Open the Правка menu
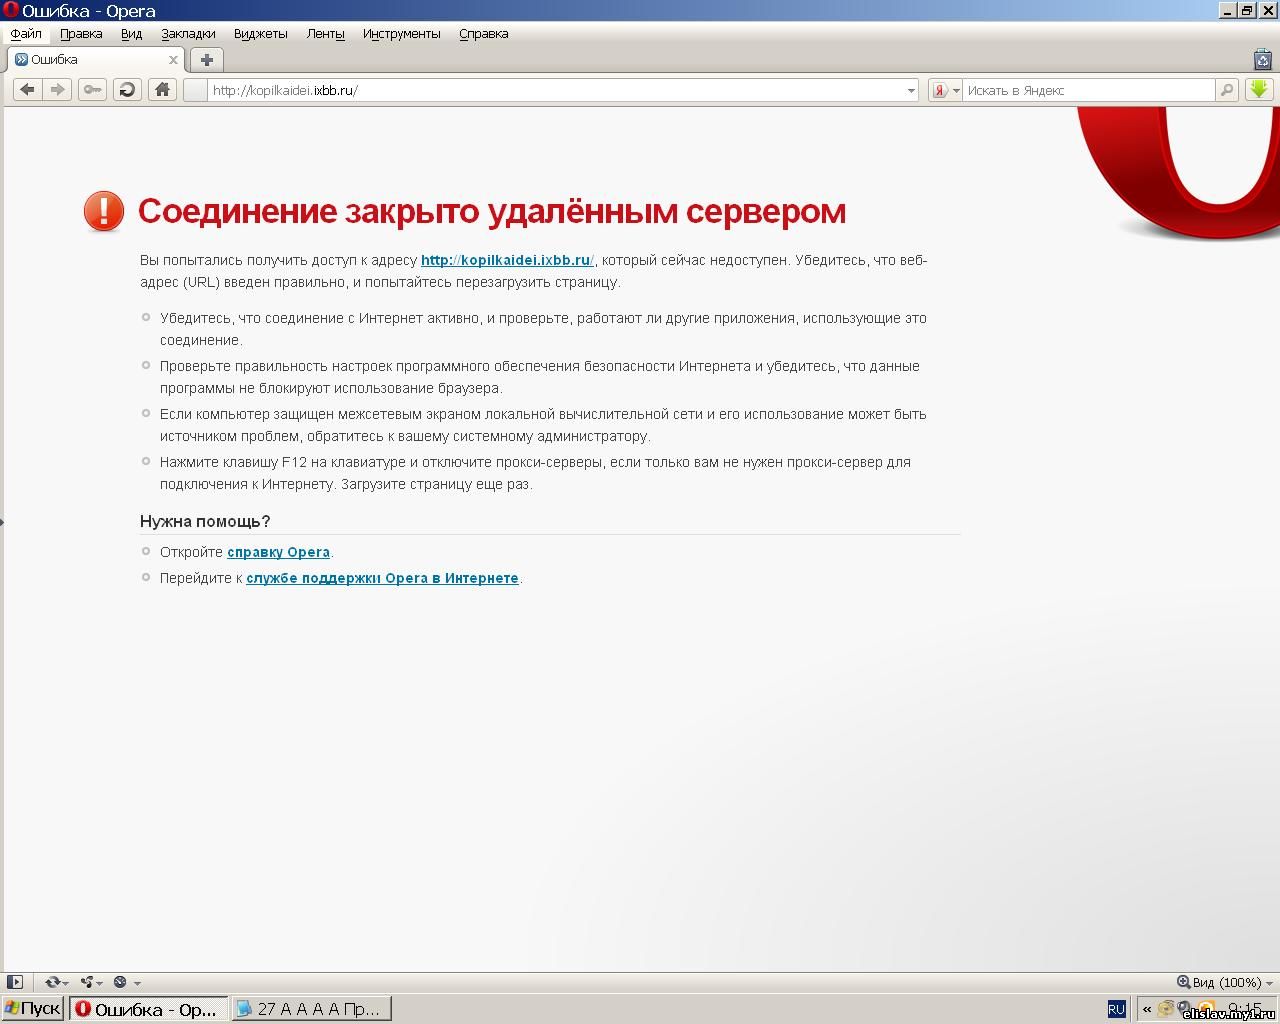The image size is (1280, 1024). coord(81,33)
